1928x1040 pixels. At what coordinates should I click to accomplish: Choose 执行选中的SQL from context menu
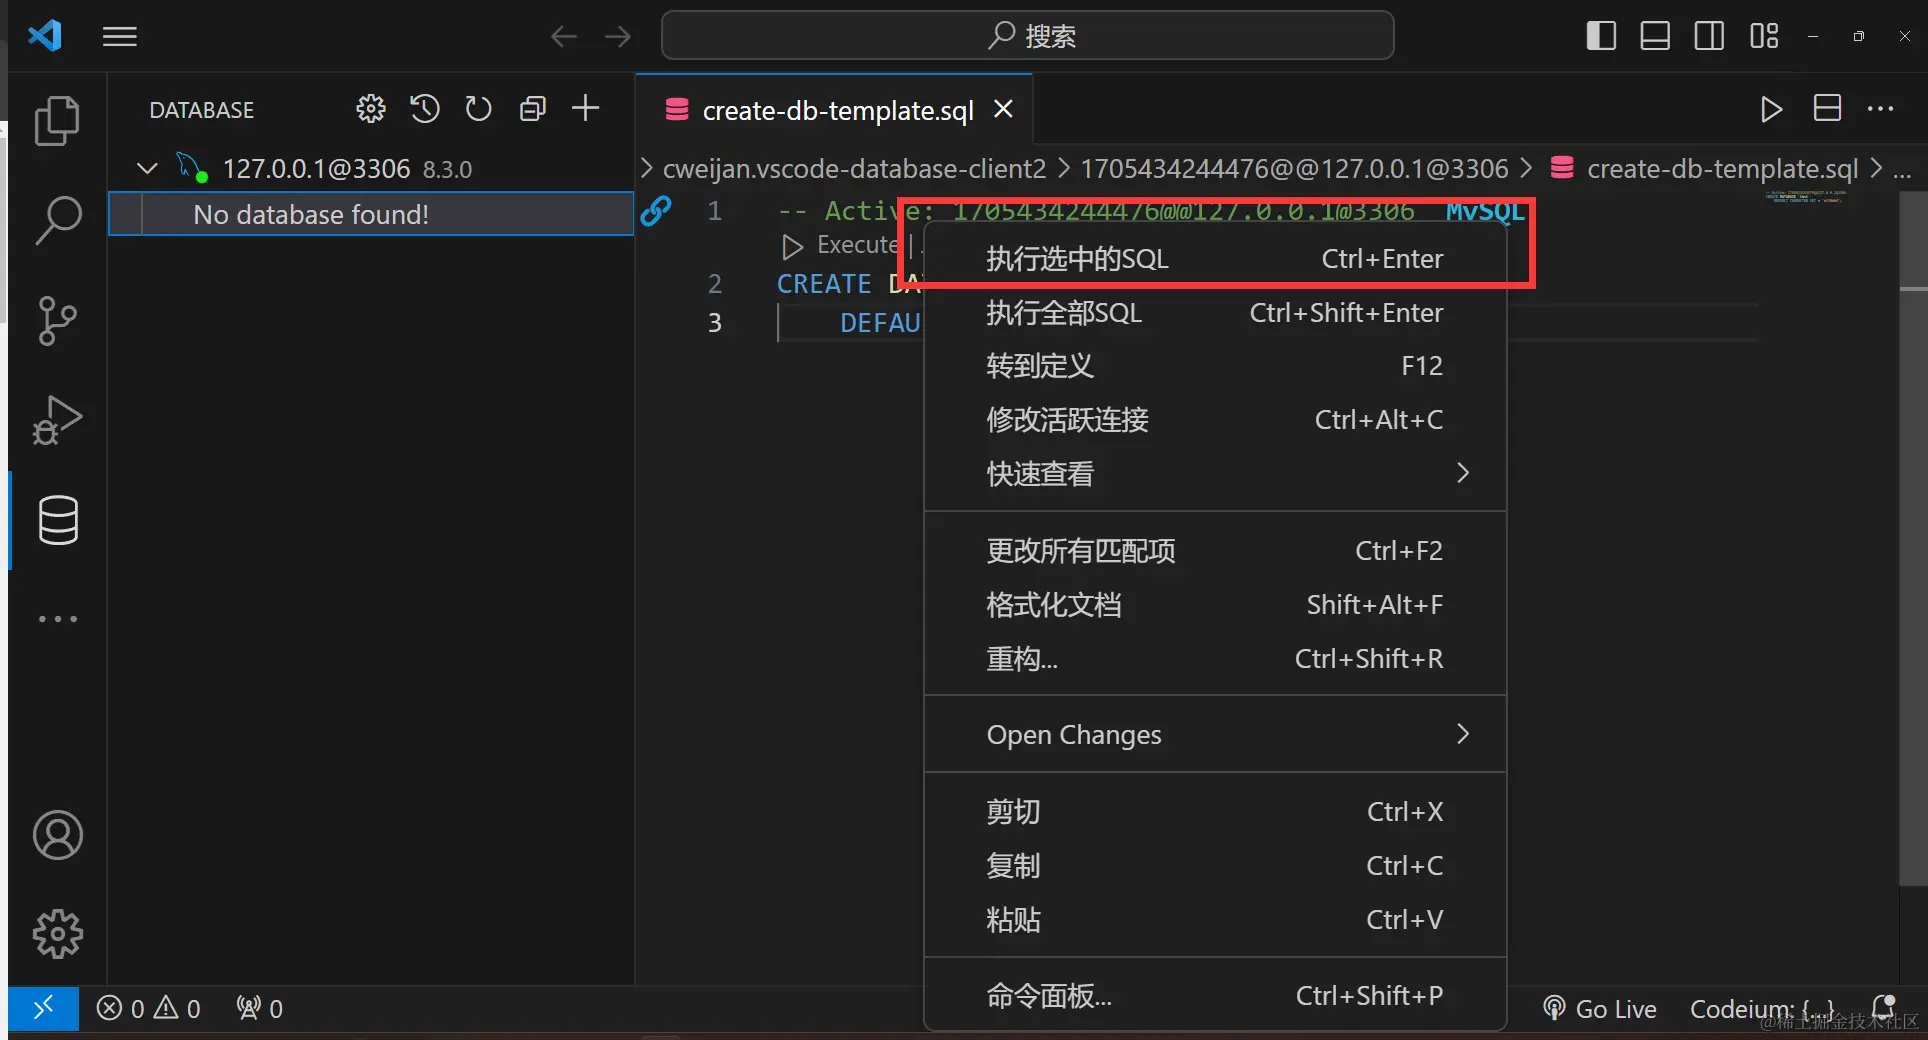click(x=1215, y=259)
